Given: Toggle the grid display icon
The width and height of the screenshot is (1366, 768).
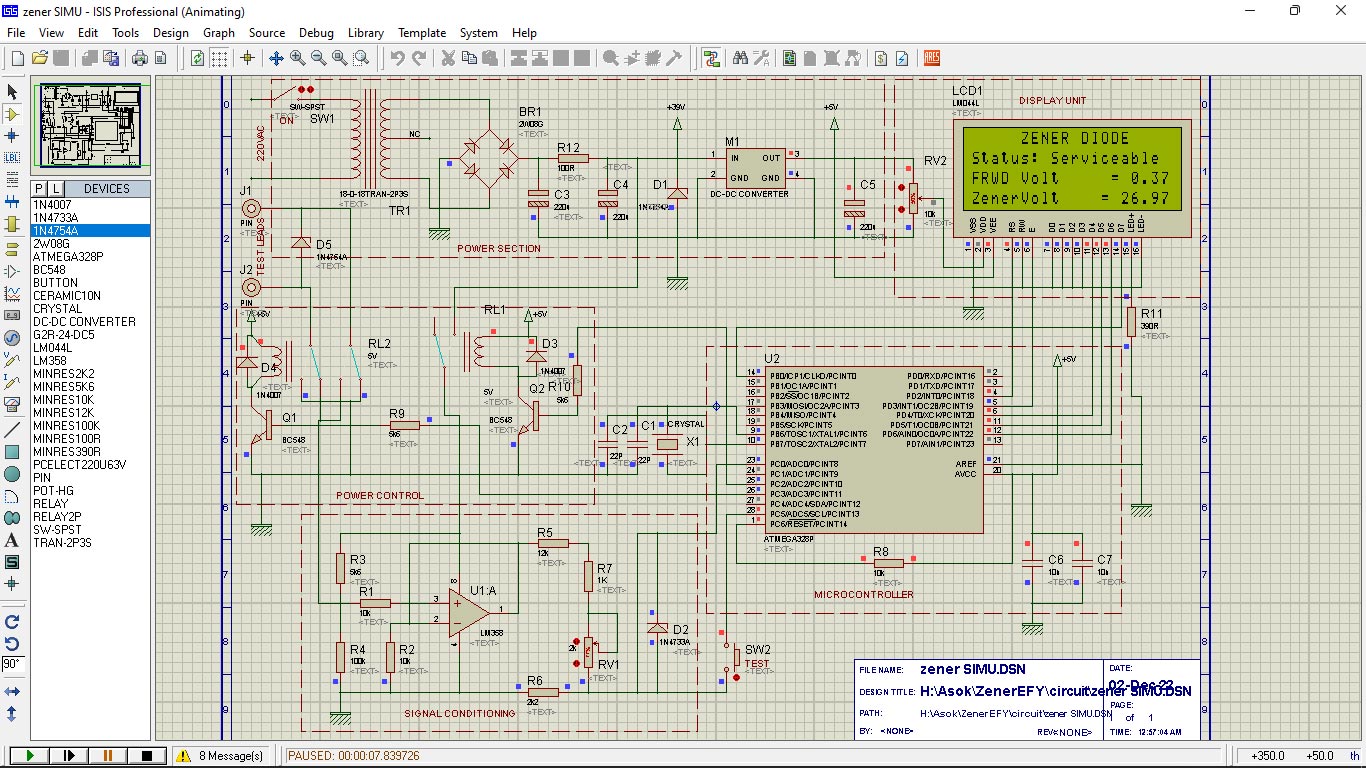Looking at the screenshot, I should click(219, 58).
